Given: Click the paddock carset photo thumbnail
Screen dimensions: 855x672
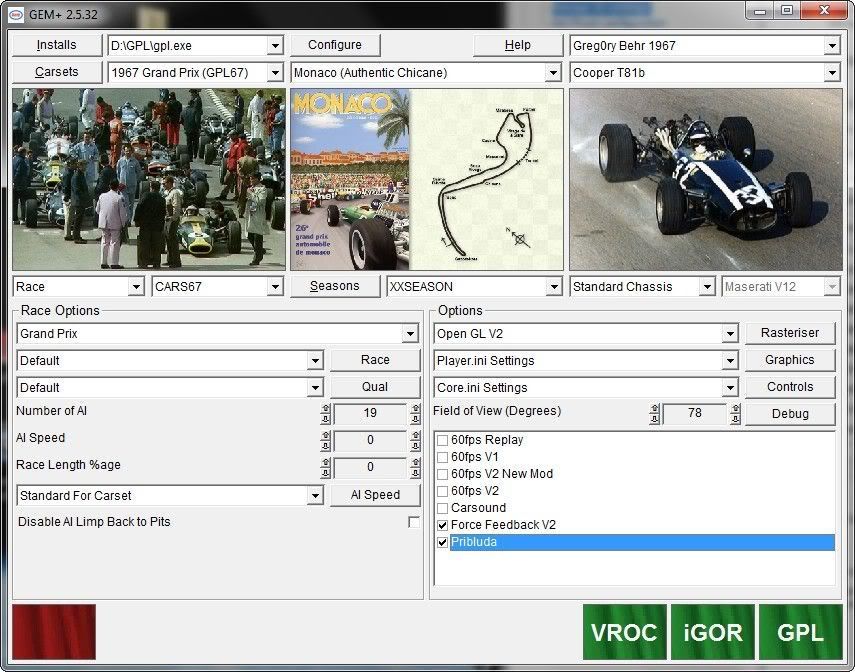Looking at the screenshot, I should pyautogui.click(x=149, y=179).
